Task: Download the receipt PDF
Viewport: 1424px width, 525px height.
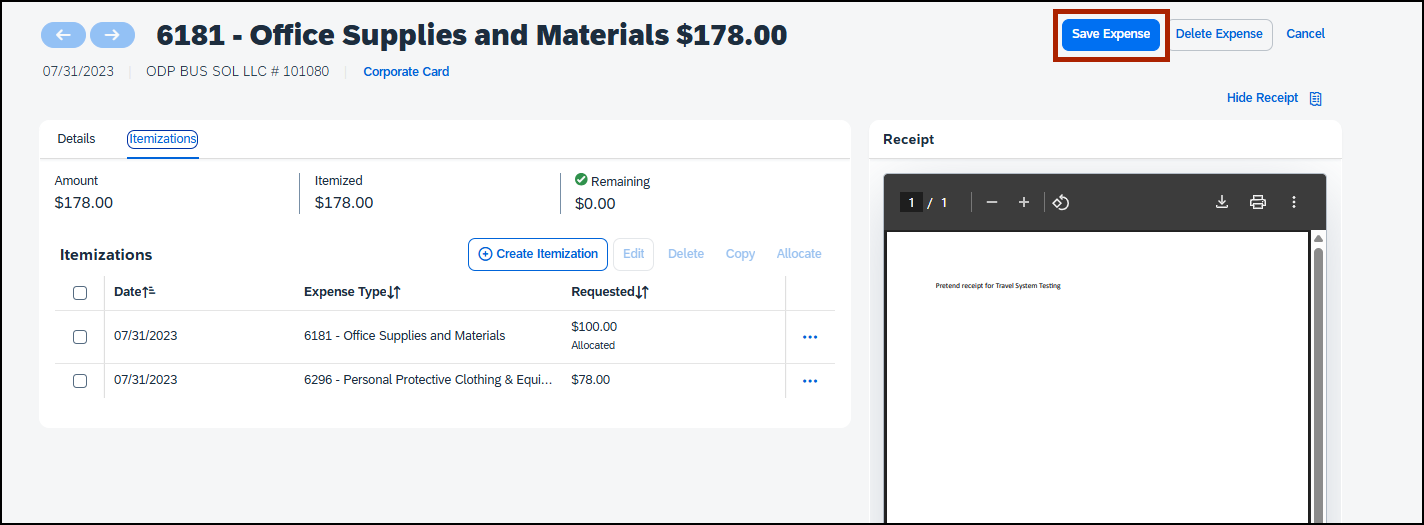Action: (1222, 202)
